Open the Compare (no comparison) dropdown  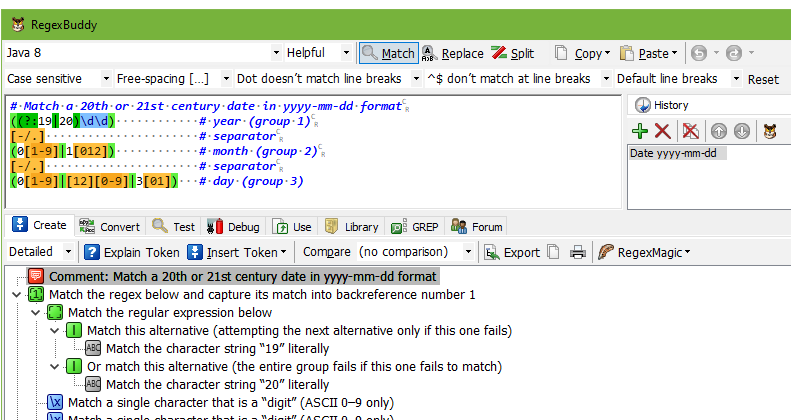(x=468, y=252)
